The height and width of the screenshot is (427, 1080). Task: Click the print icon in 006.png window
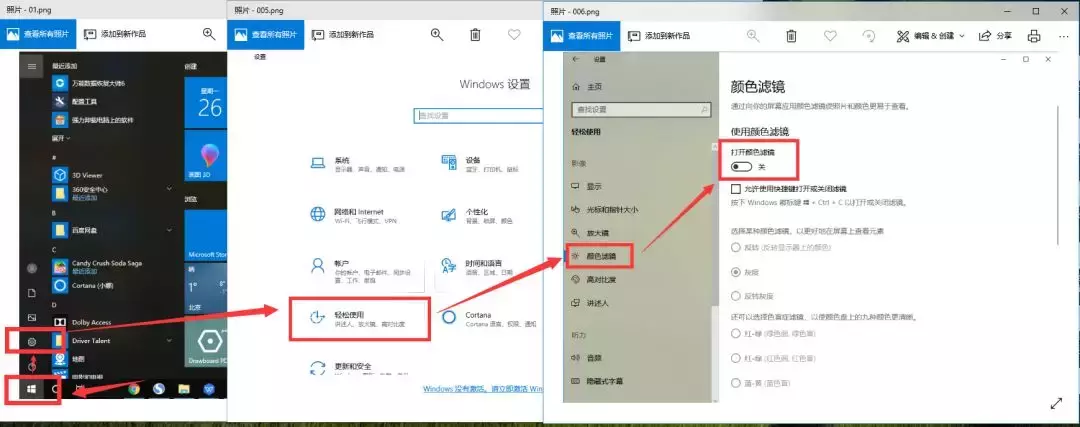pos(1034,36)
